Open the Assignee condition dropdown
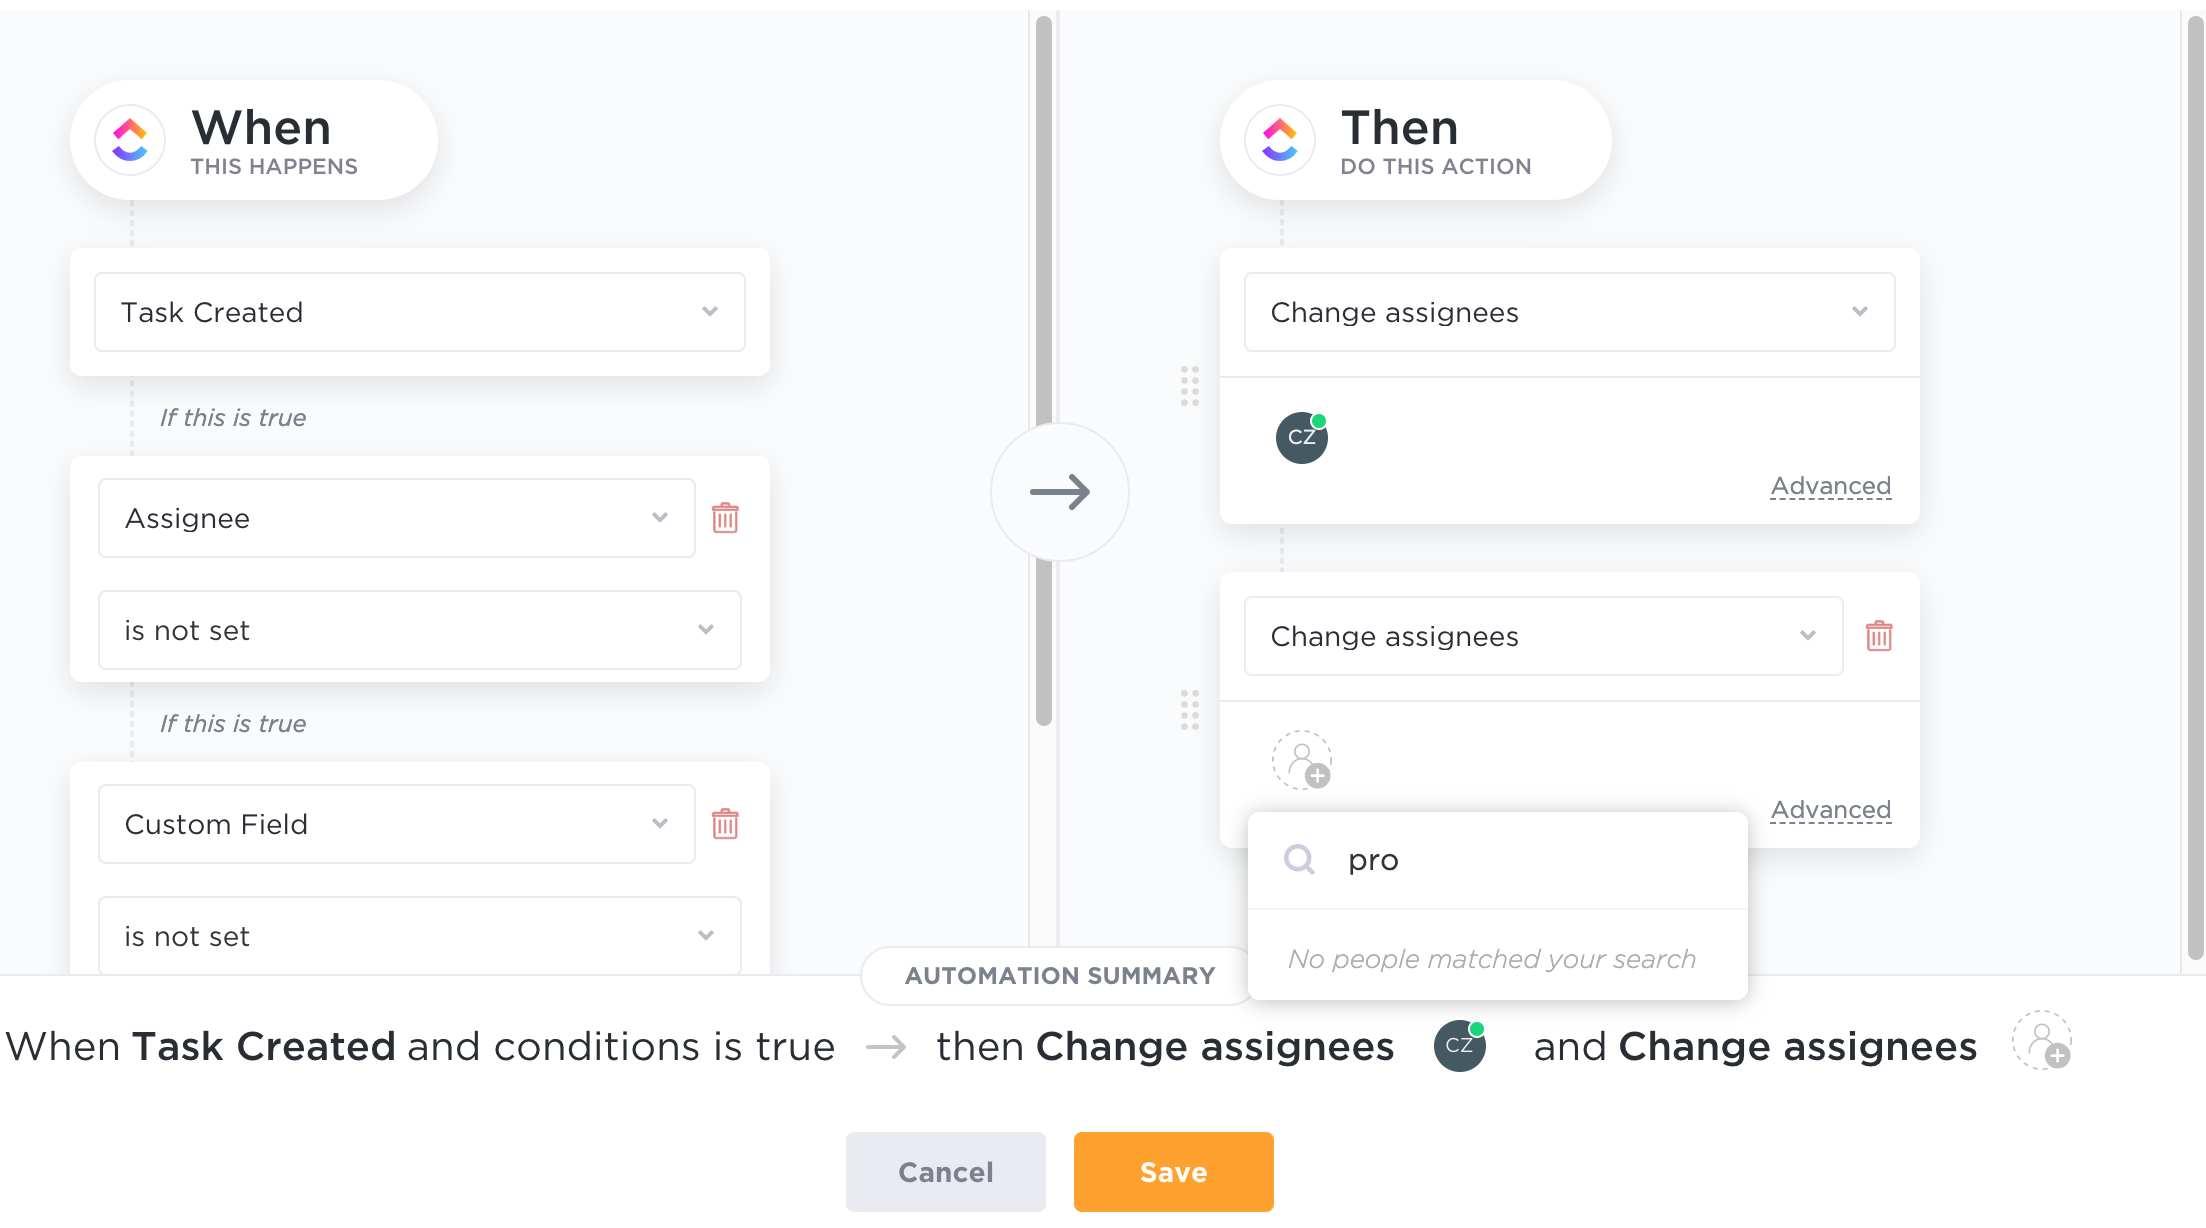2206x1228 pixels. click(x=396, y=518)
